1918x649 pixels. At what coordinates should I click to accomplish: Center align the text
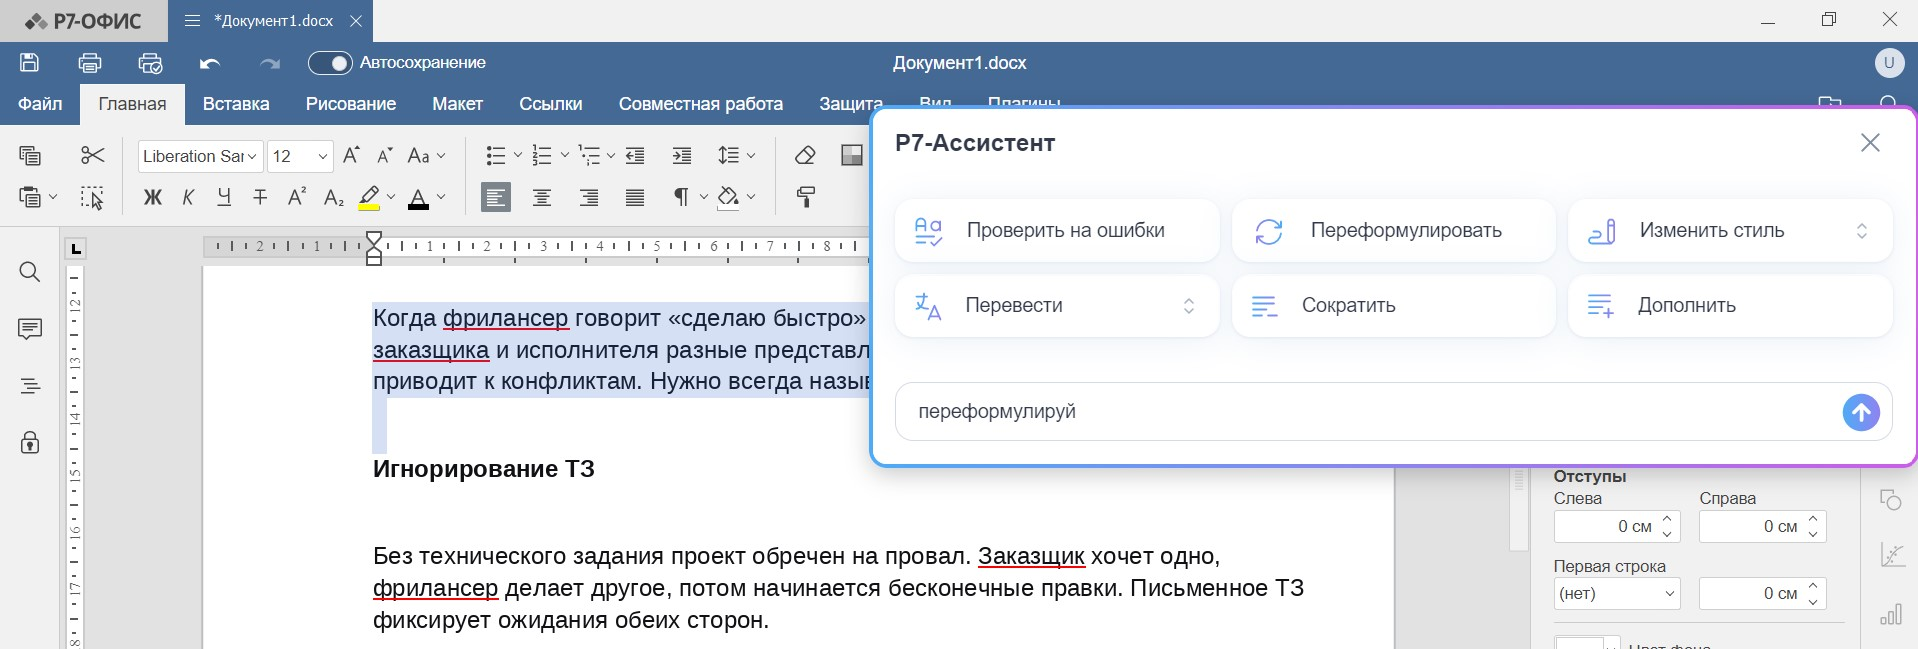click(x=542, y=197)
